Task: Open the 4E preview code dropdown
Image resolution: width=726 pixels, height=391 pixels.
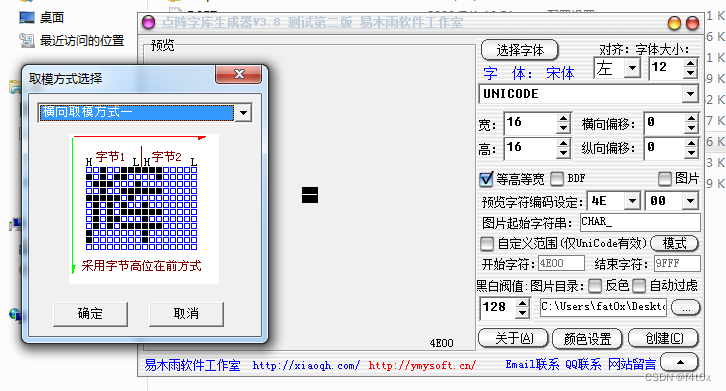Action: 632,201
